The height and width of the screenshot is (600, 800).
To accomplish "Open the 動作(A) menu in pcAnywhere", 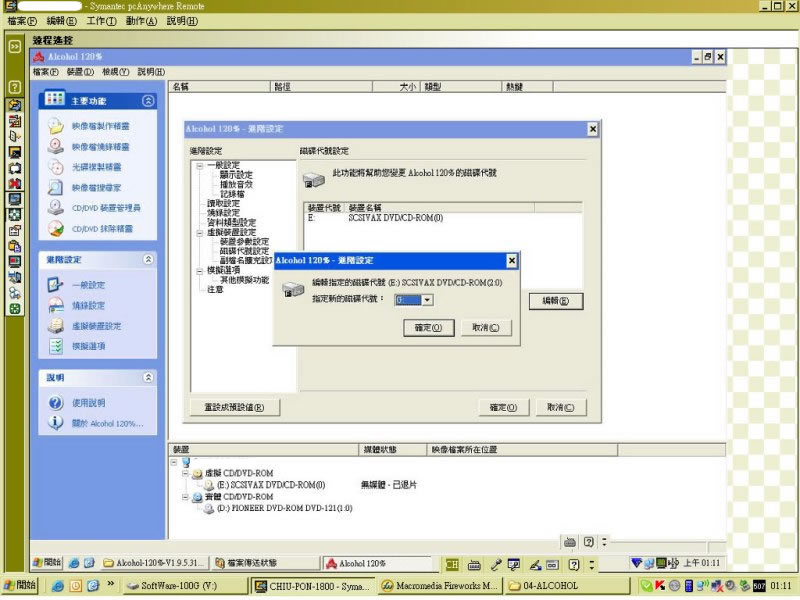I will point(141,21).
